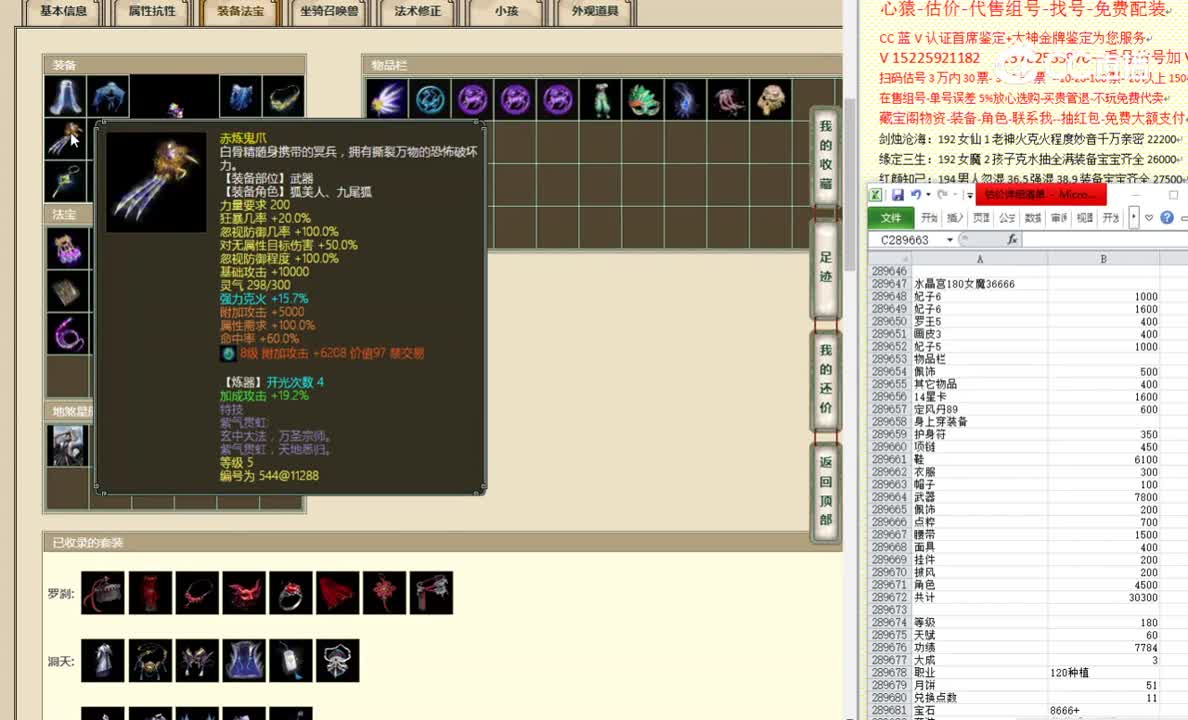Select the last 罗刹 set tassel icon
This screenshot has height=720, width=1188.
point(432,593)
